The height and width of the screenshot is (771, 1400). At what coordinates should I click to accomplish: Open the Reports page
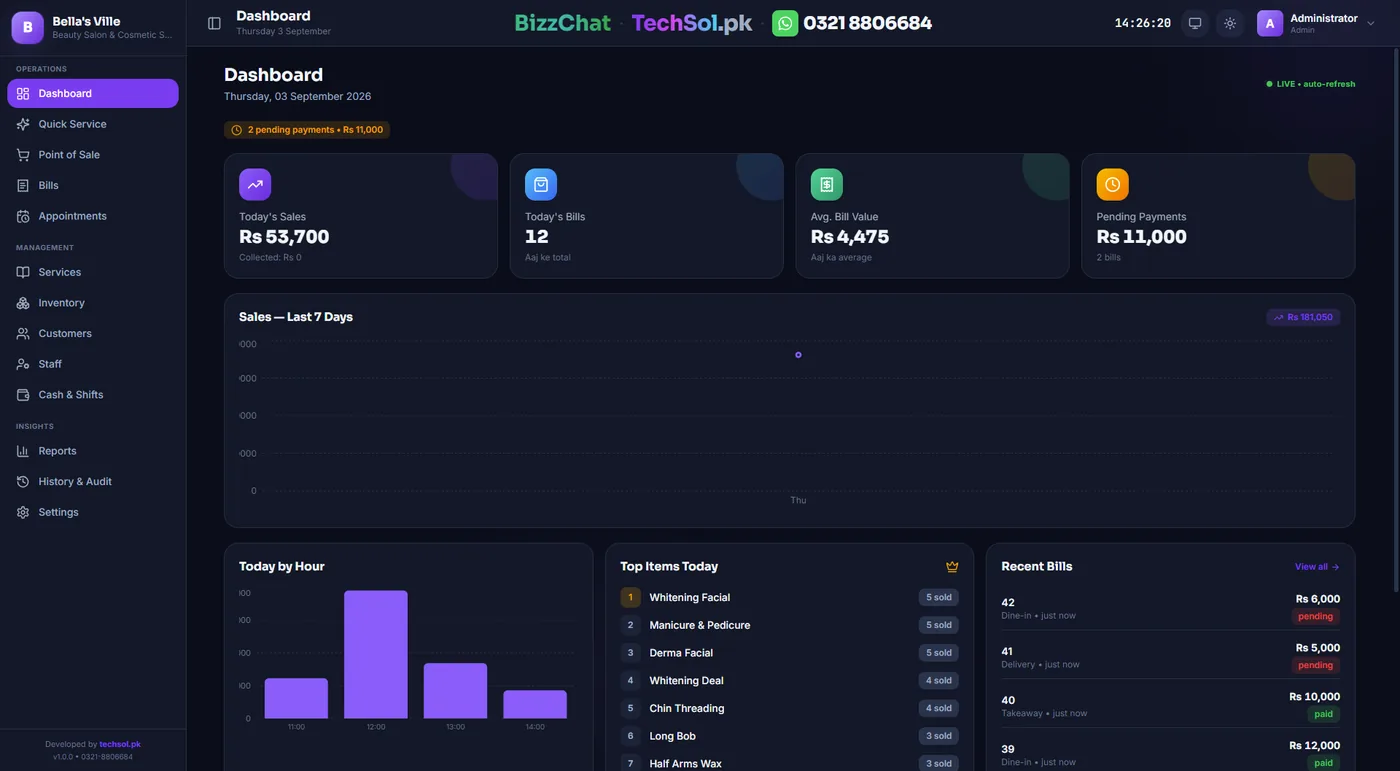pyautogui.click(x=93, y=451)
